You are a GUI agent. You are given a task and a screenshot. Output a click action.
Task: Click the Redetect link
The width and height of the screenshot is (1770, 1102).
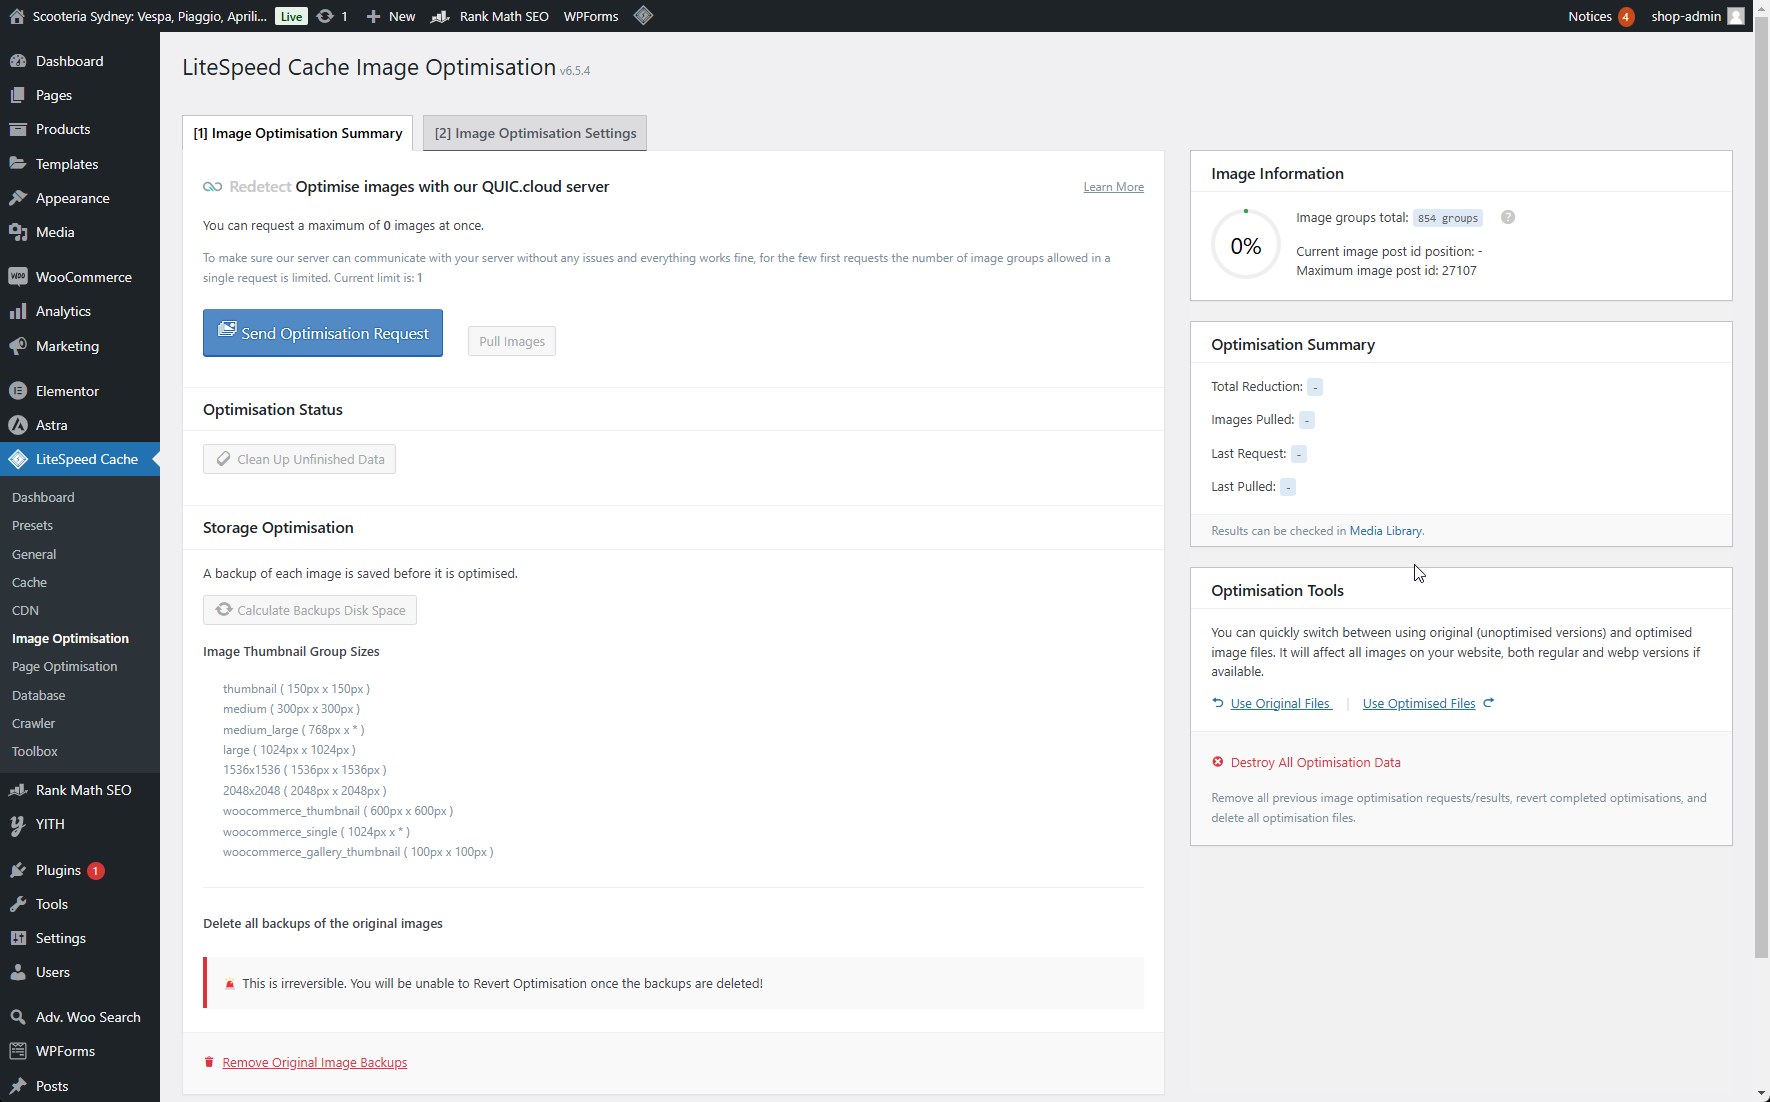pos(260,187)
